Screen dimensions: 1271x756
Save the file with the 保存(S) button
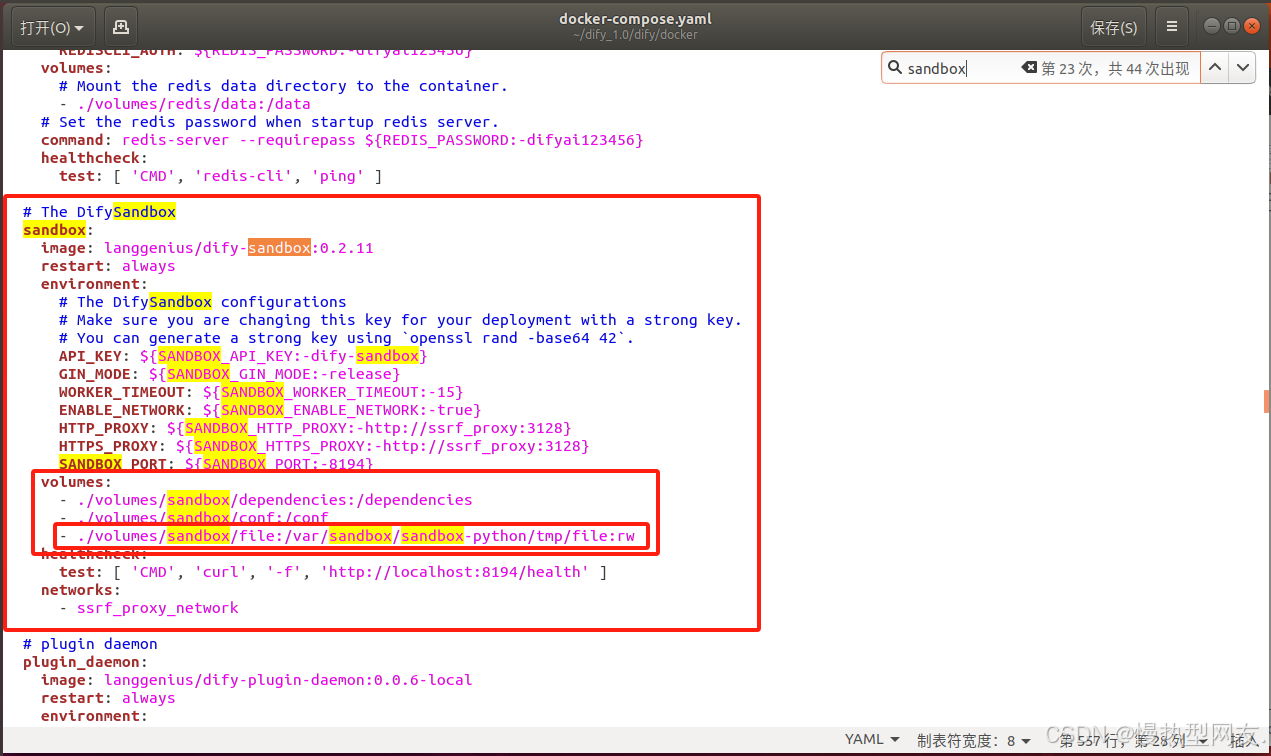(1113, 27)
